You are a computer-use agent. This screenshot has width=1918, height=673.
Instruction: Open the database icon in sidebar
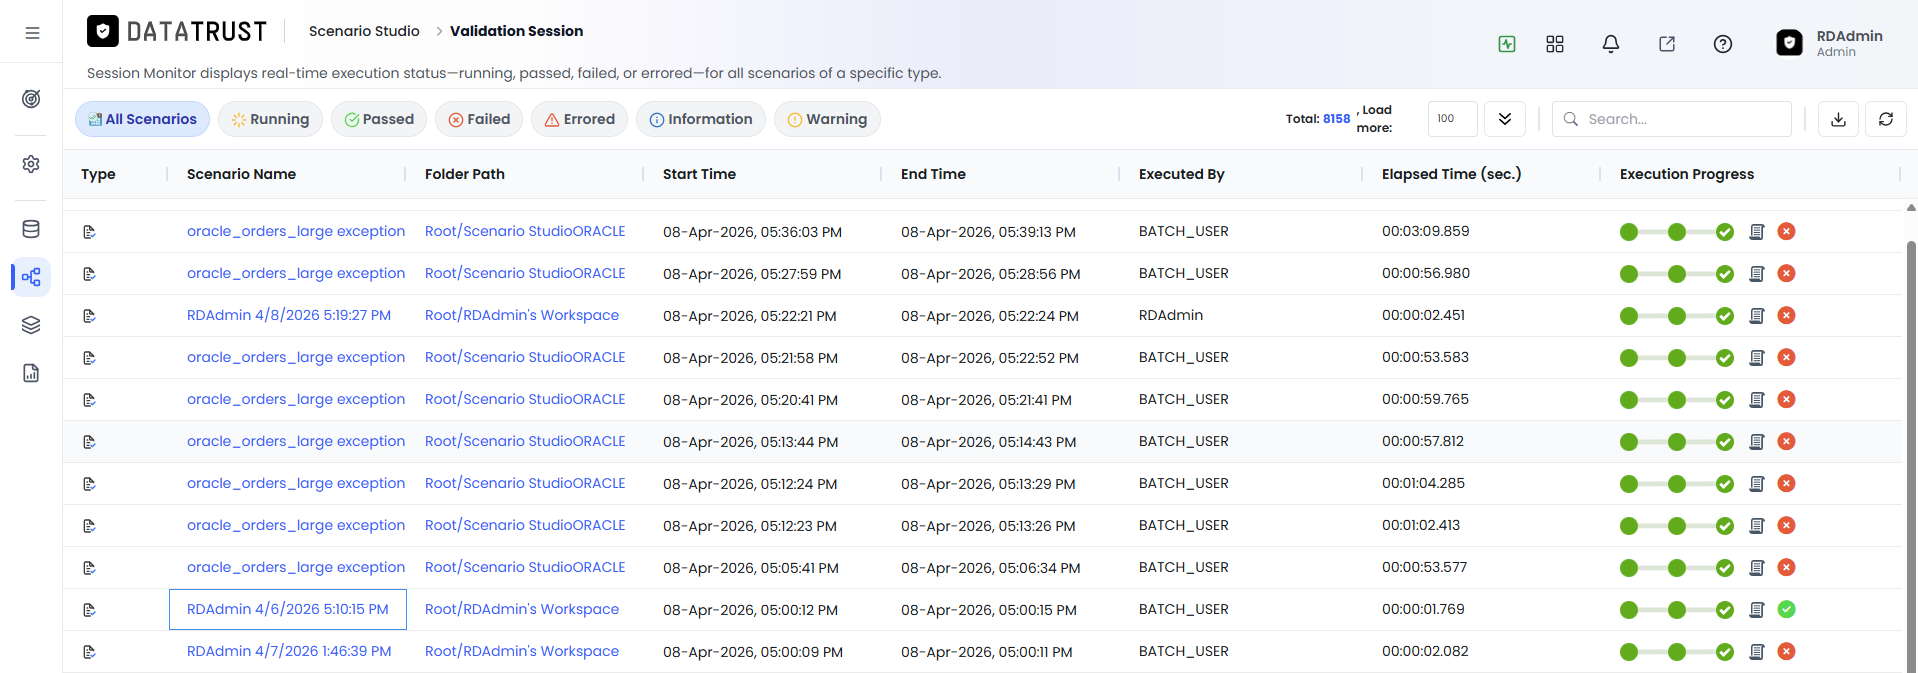click(31, 229)
